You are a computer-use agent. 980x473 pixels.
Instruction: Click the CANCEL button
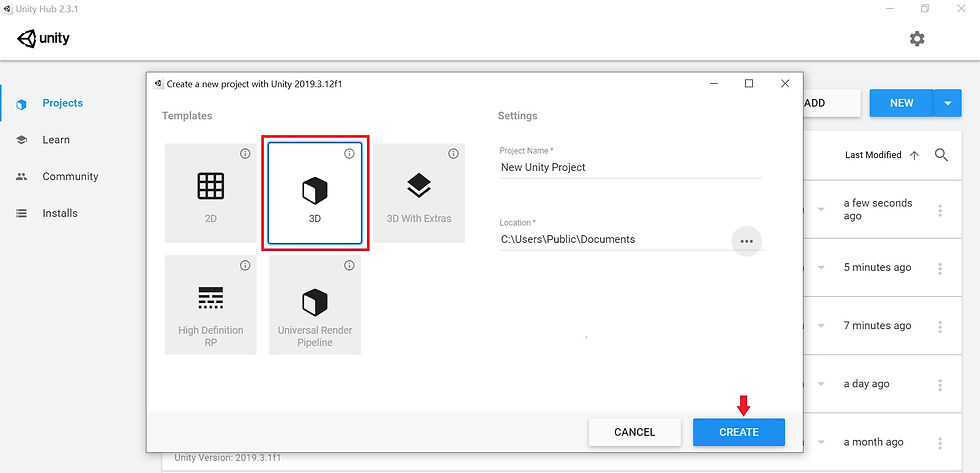pos(634,432)
